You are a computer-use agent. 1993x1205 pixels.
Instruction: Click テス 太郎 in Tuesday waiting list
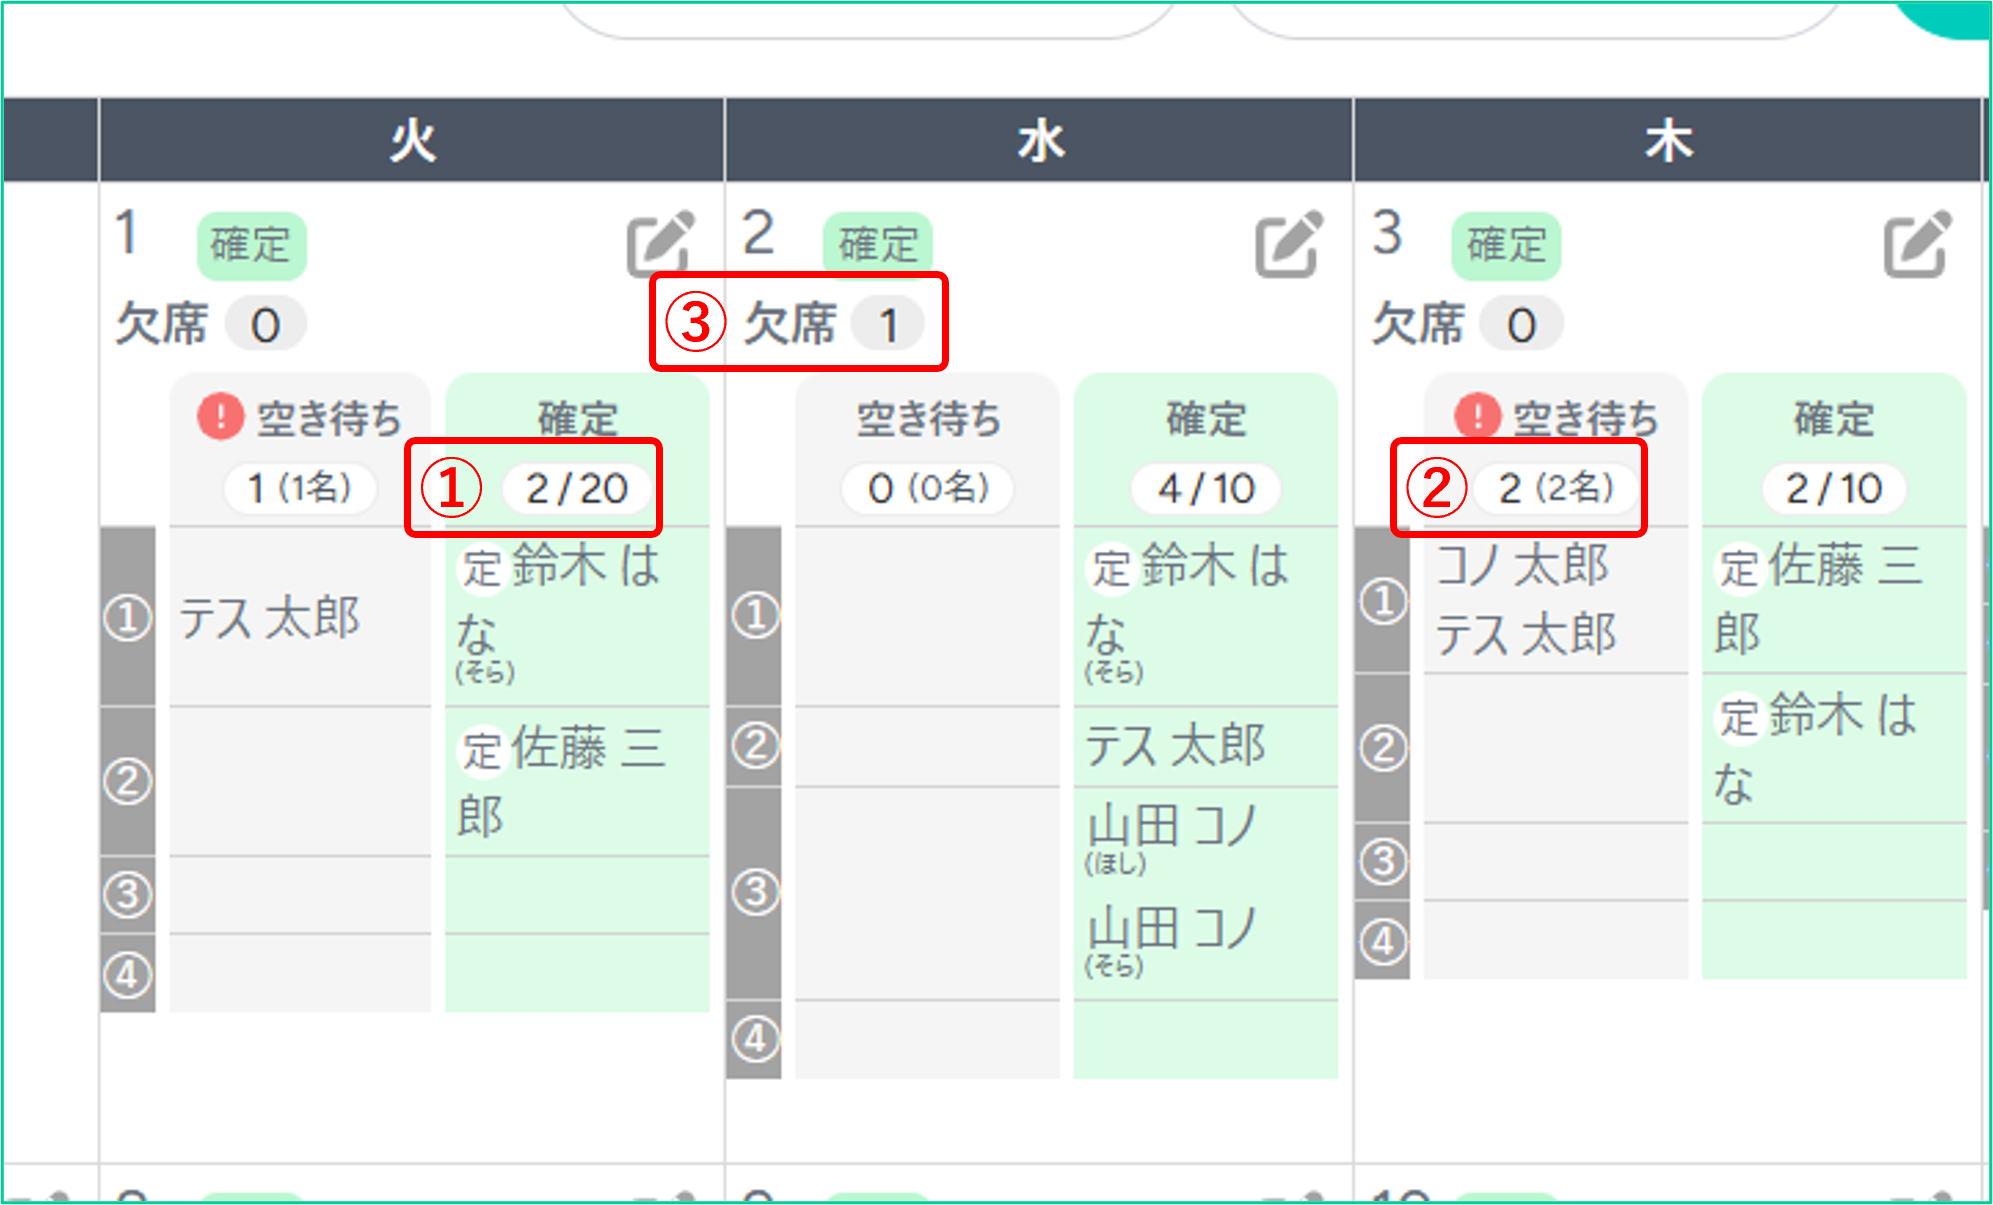[269, 618]
